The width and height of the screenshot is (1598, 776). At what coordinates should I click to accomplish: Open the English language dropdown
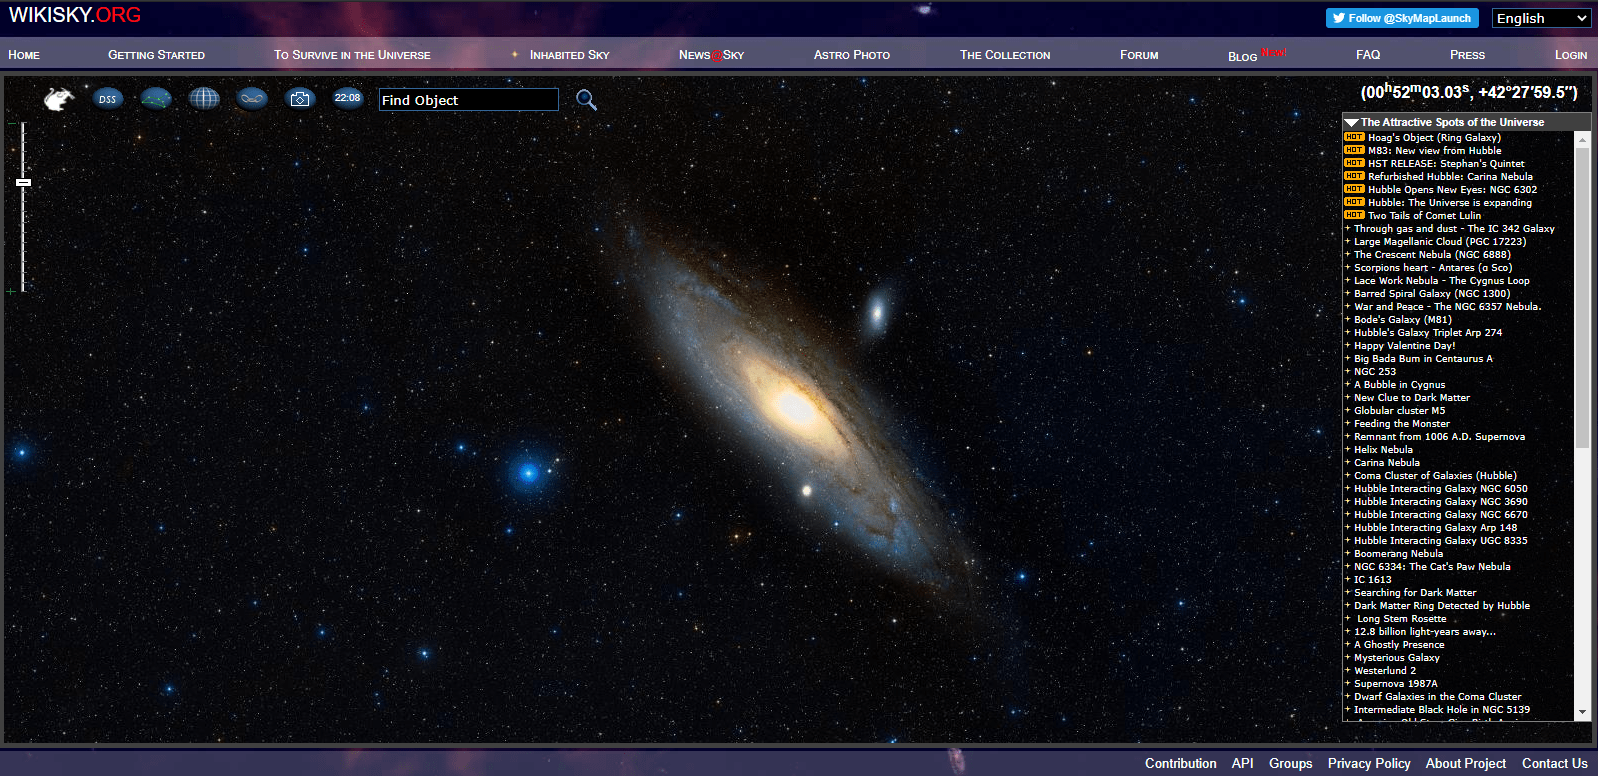1541,18
